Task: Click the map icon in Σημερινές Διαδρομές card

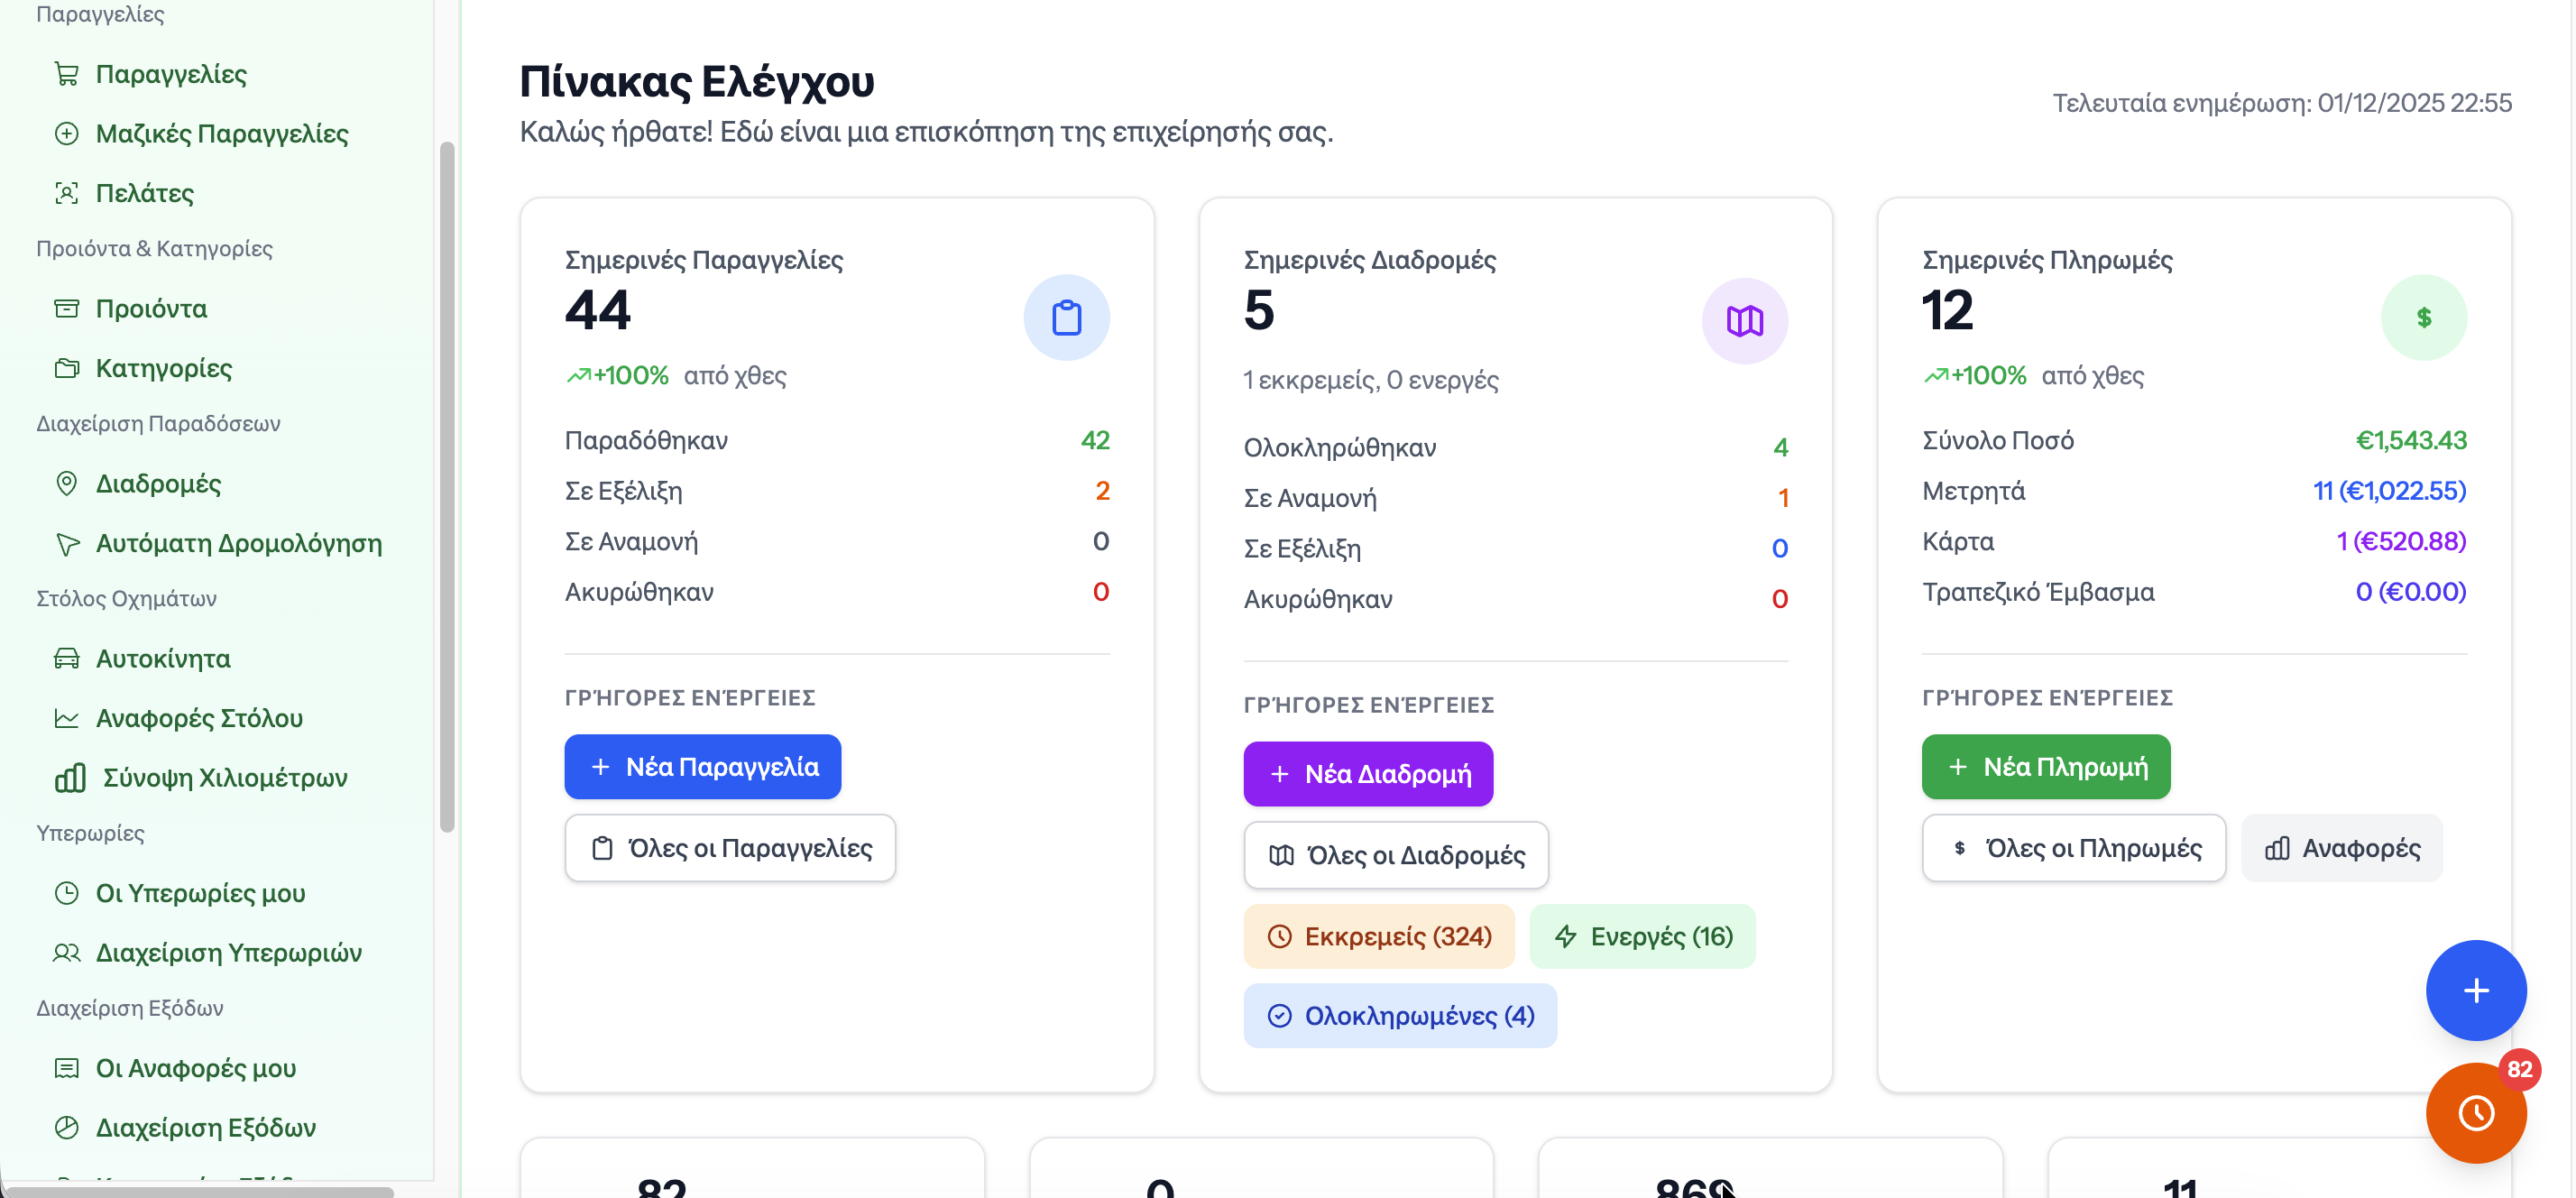Action: tap(1744, 321)
